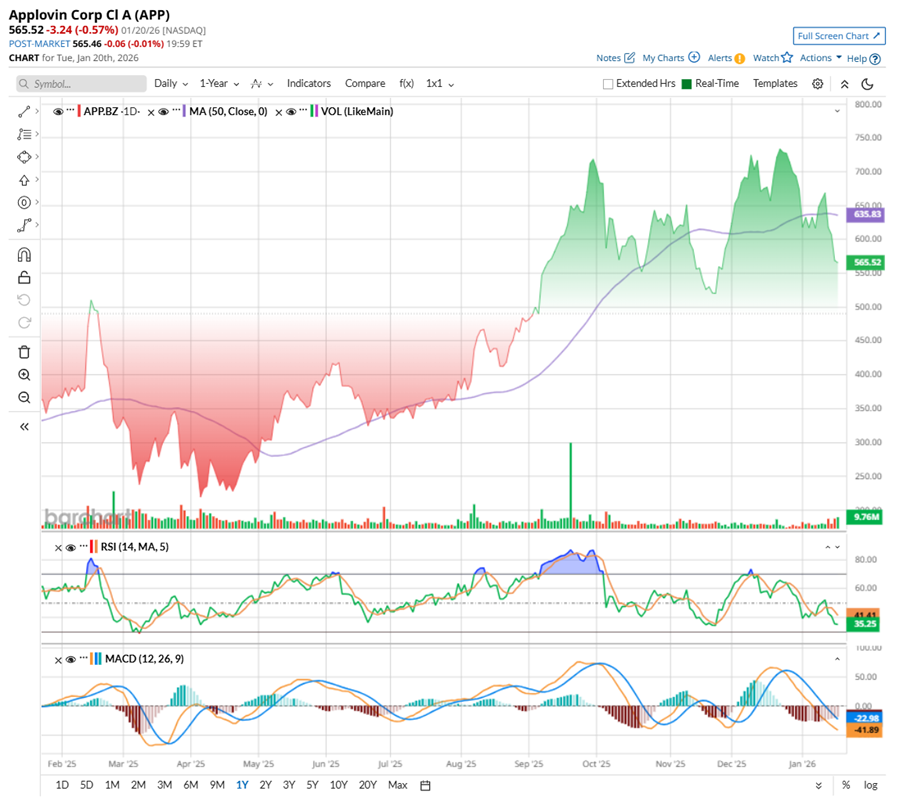This screenshot has height=798, width=903.
Task: Open the Fibonacci circle tool
Action: click(24, 203)
